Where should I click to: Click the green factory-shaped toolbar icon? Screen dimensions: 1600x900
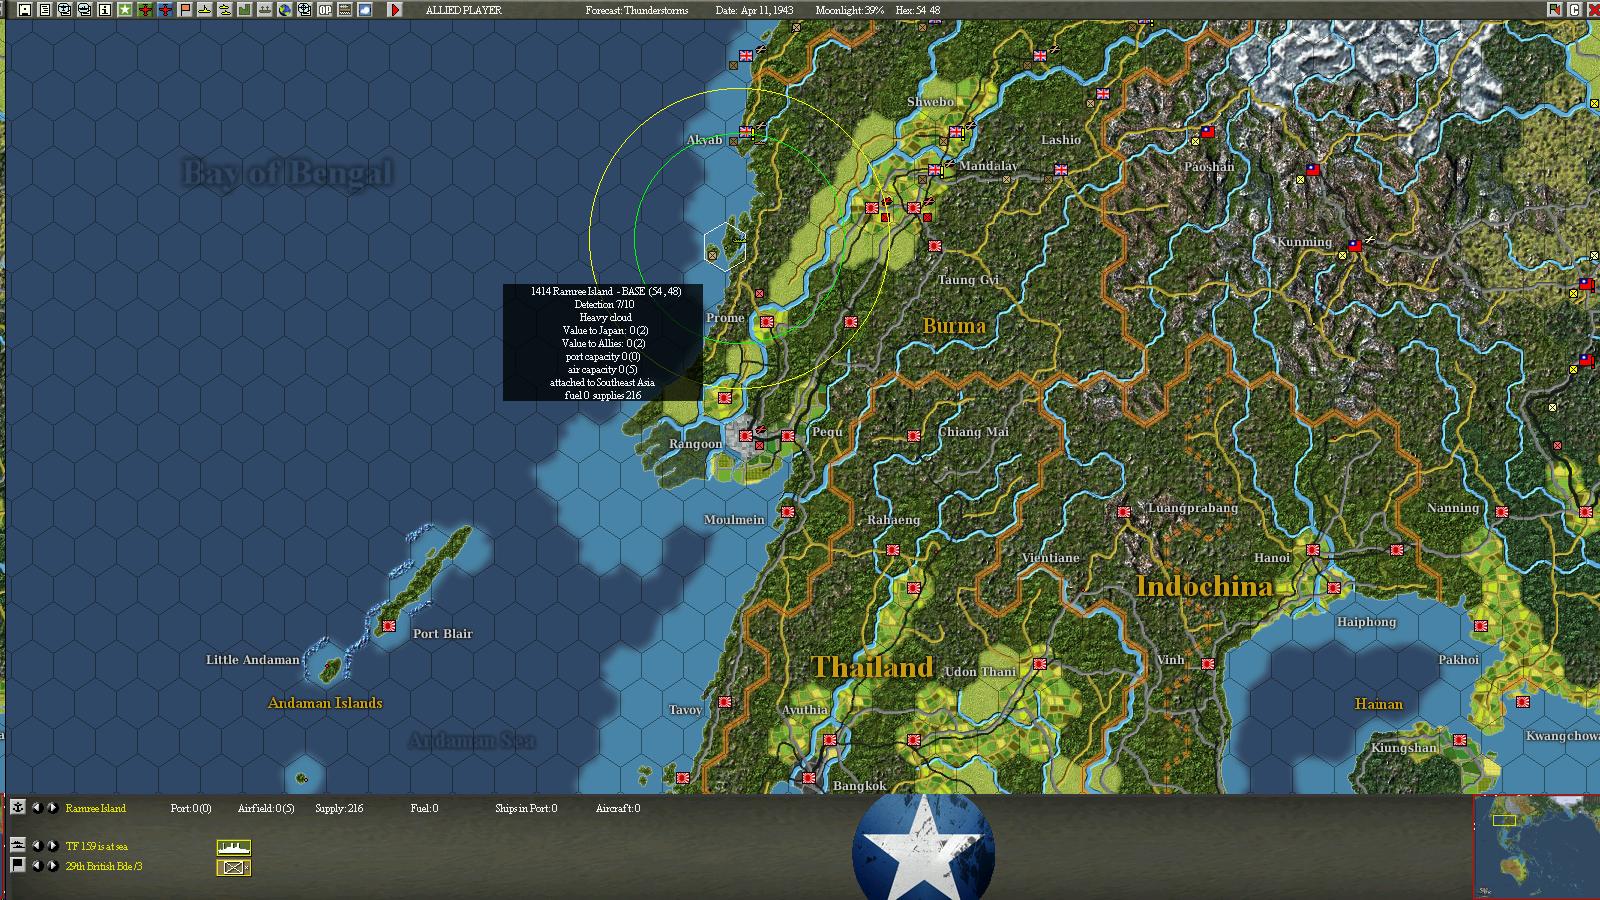tap(245, 10)
